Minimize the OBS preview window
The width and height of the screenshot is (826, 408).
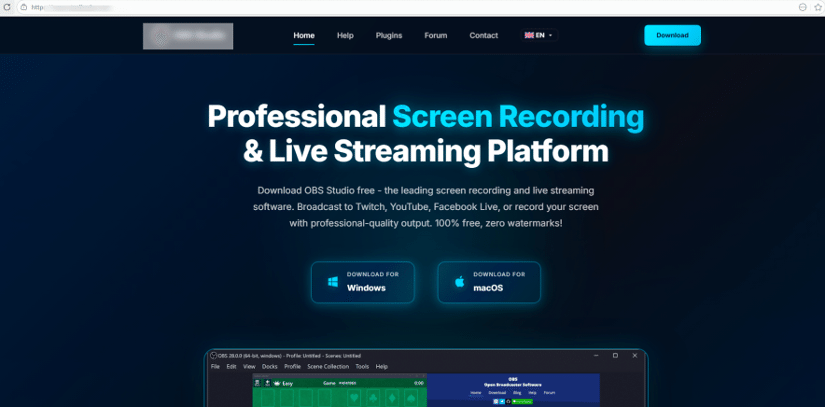pos(595,355)
